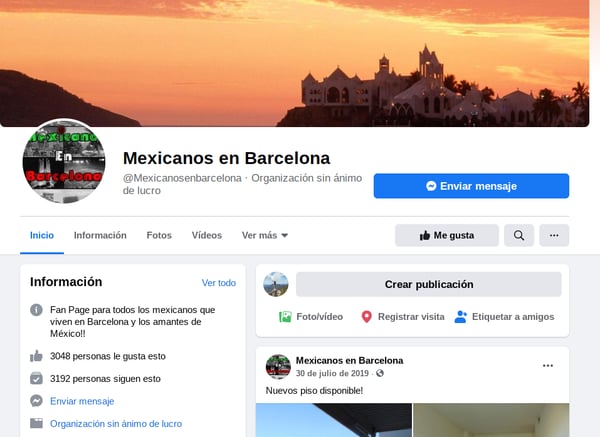Click the blue tag friends icon

pos(460,317)
